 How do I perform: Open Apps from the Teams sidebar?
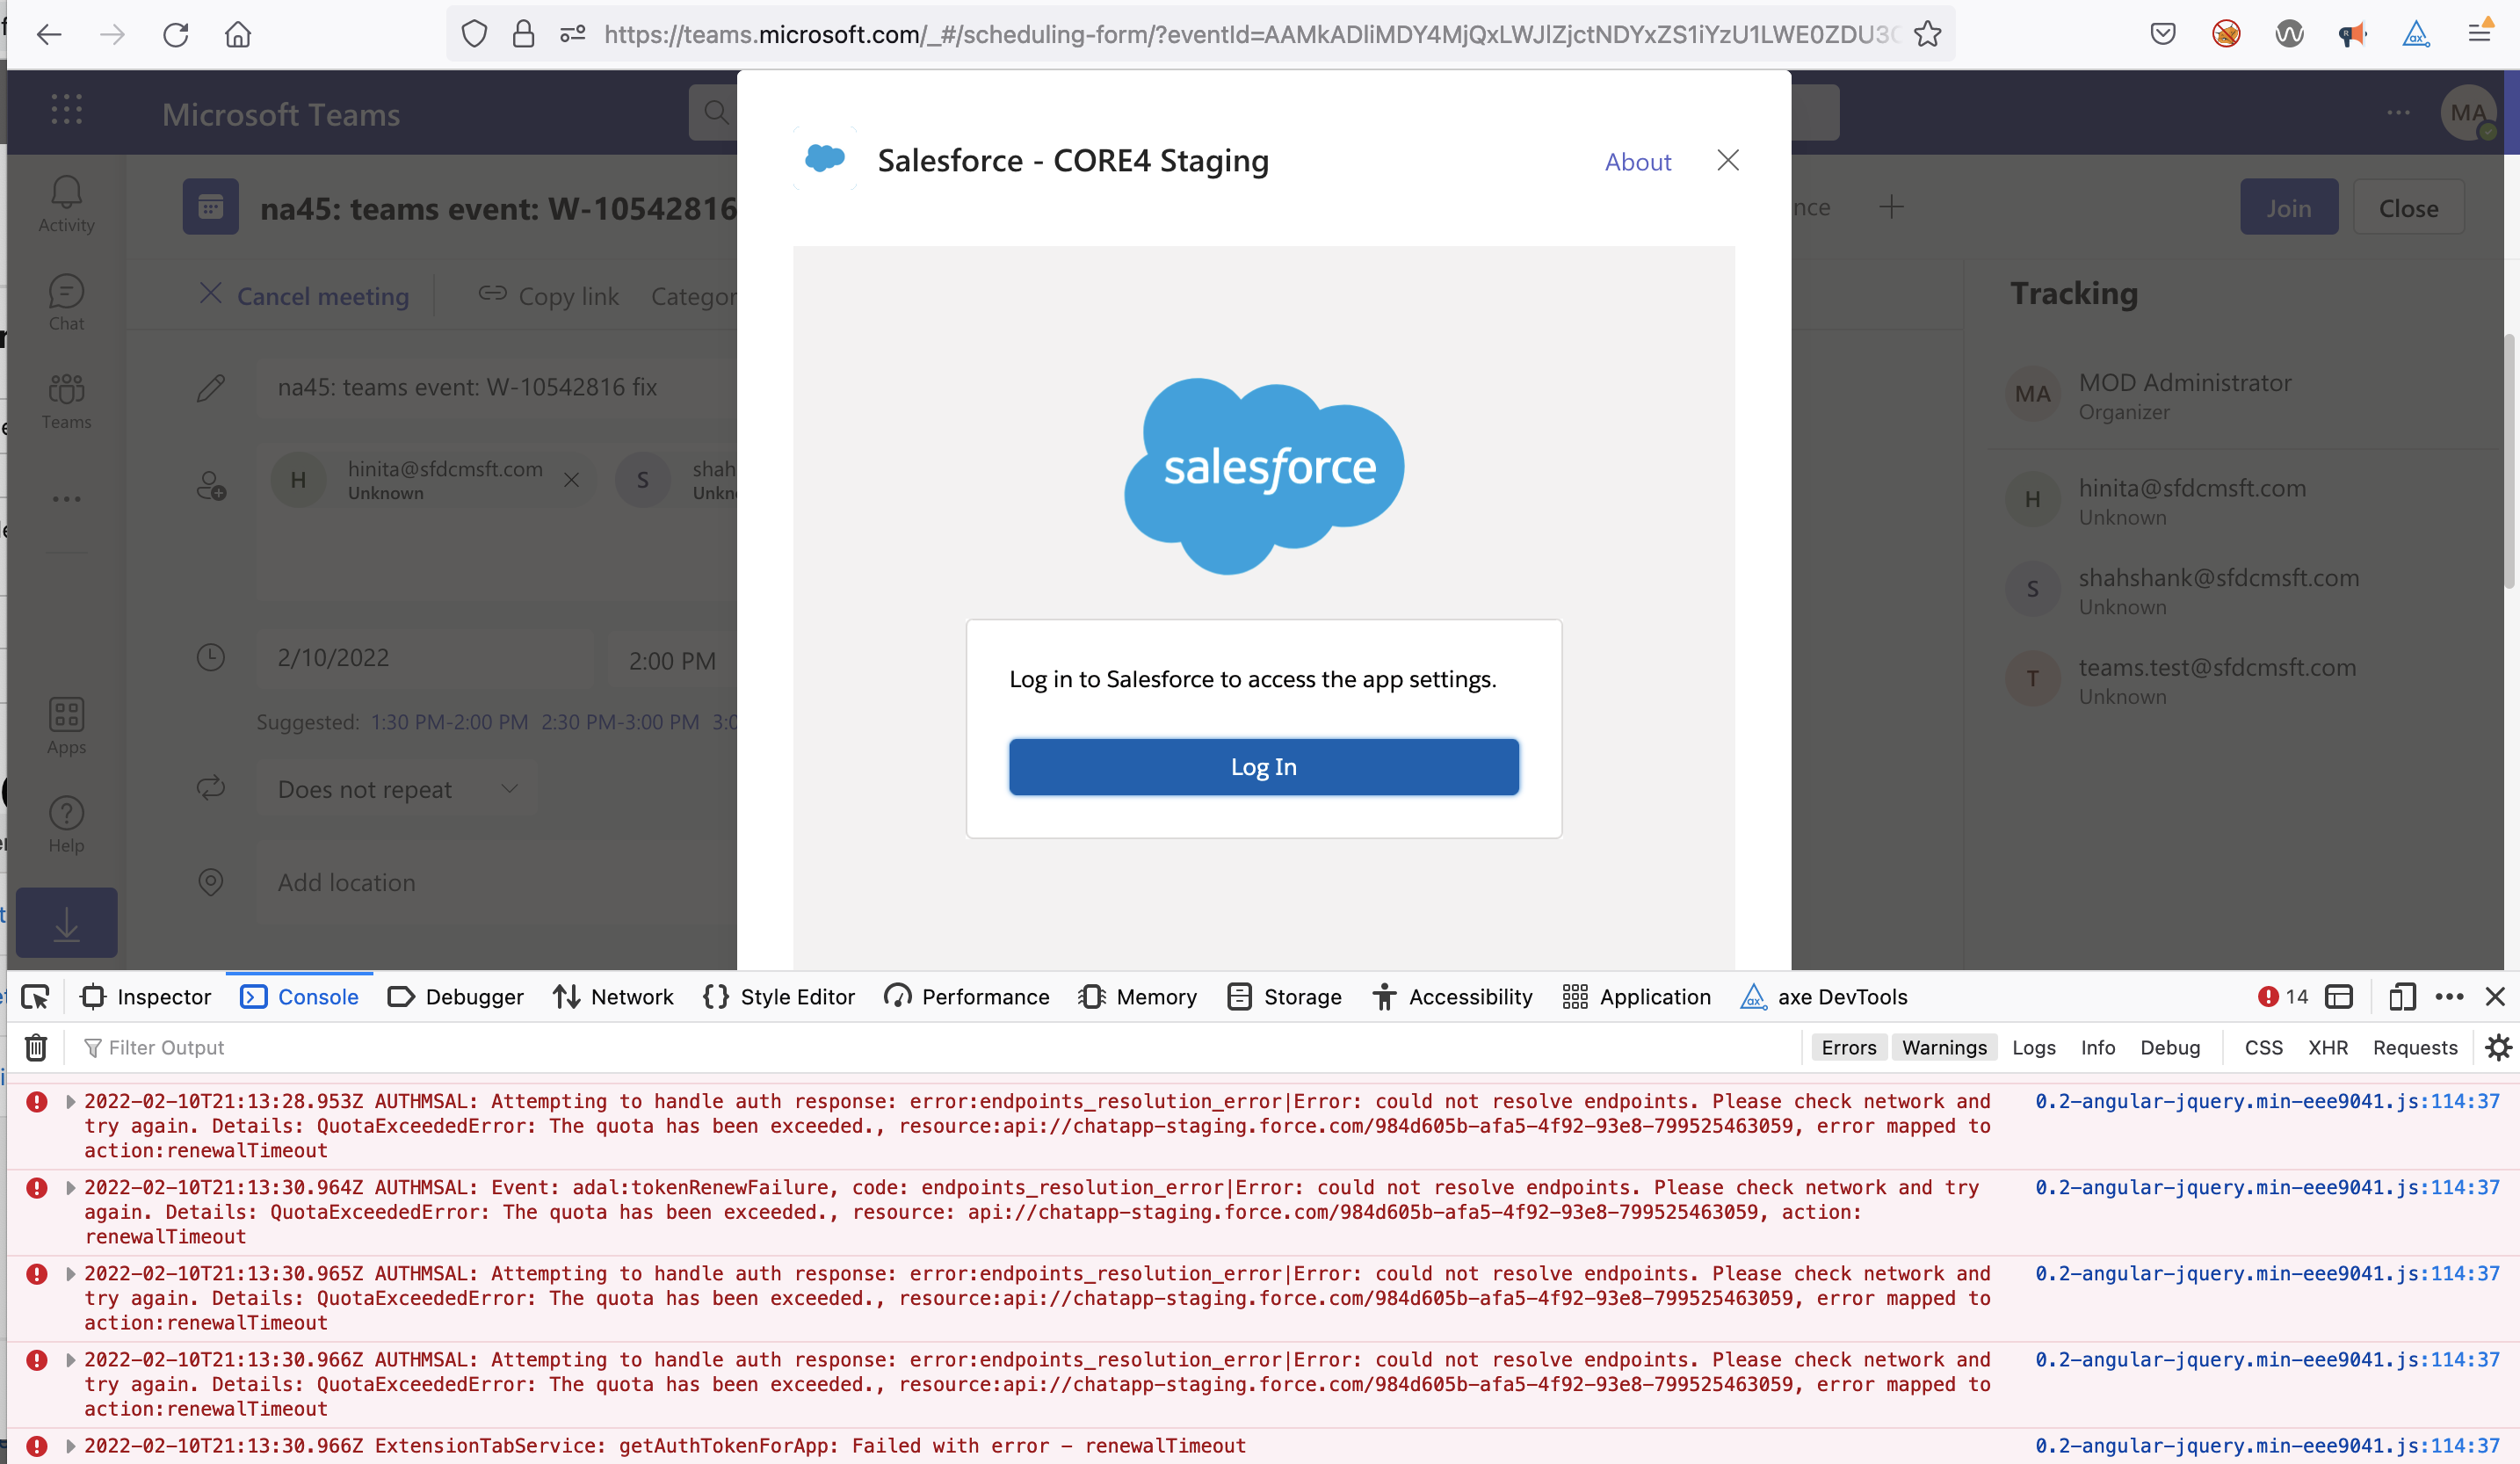point(65,726)
